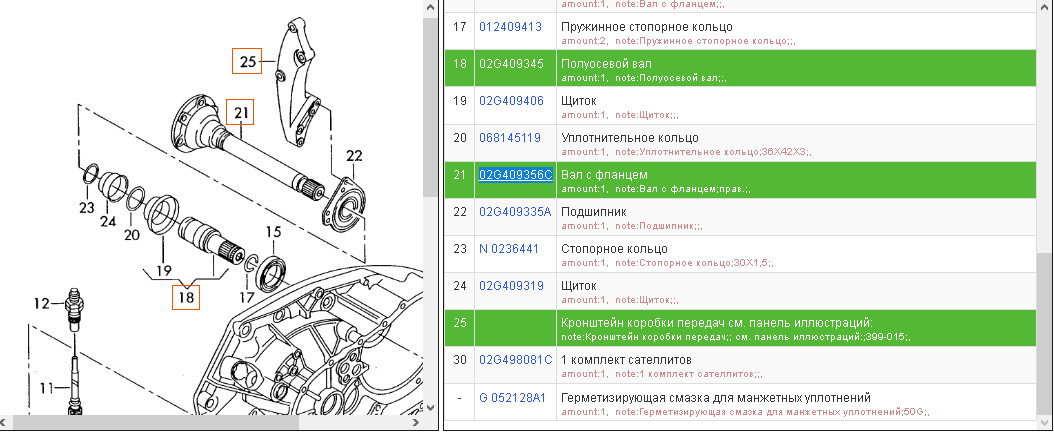
Task: Open bearing part number 02G409335A
Action: [515, 211]
